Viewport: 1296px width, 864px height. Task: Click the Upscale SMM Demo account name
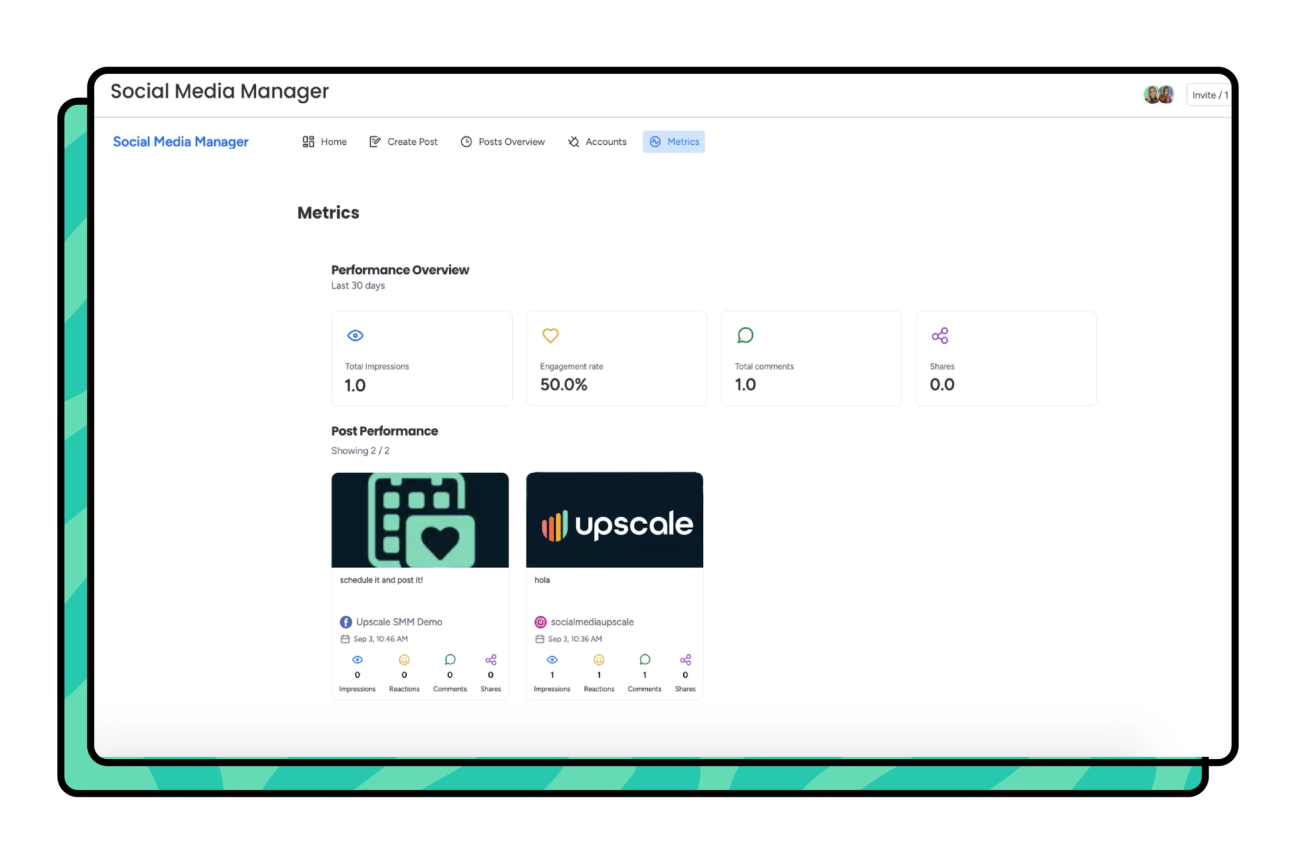399,622
